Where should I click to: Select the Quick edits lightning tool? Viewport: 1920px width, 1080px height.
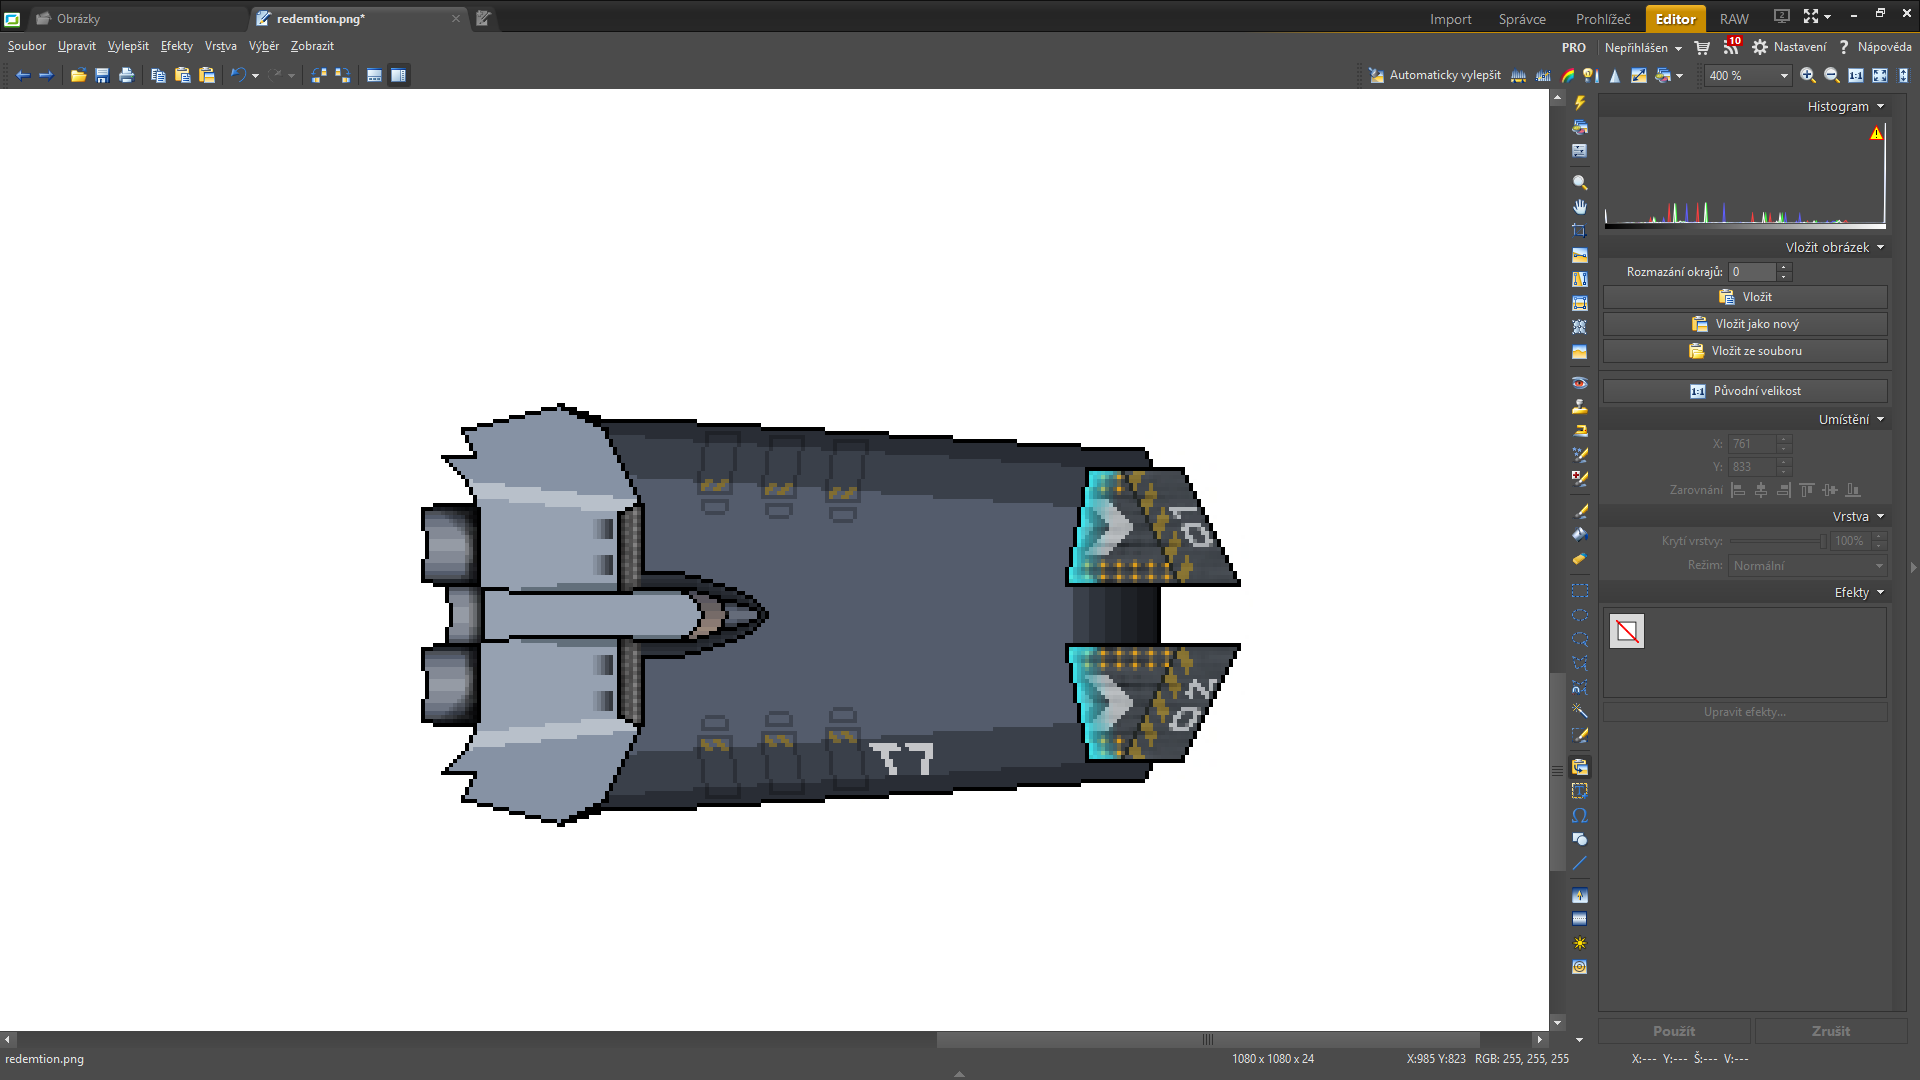[1580, 103]
